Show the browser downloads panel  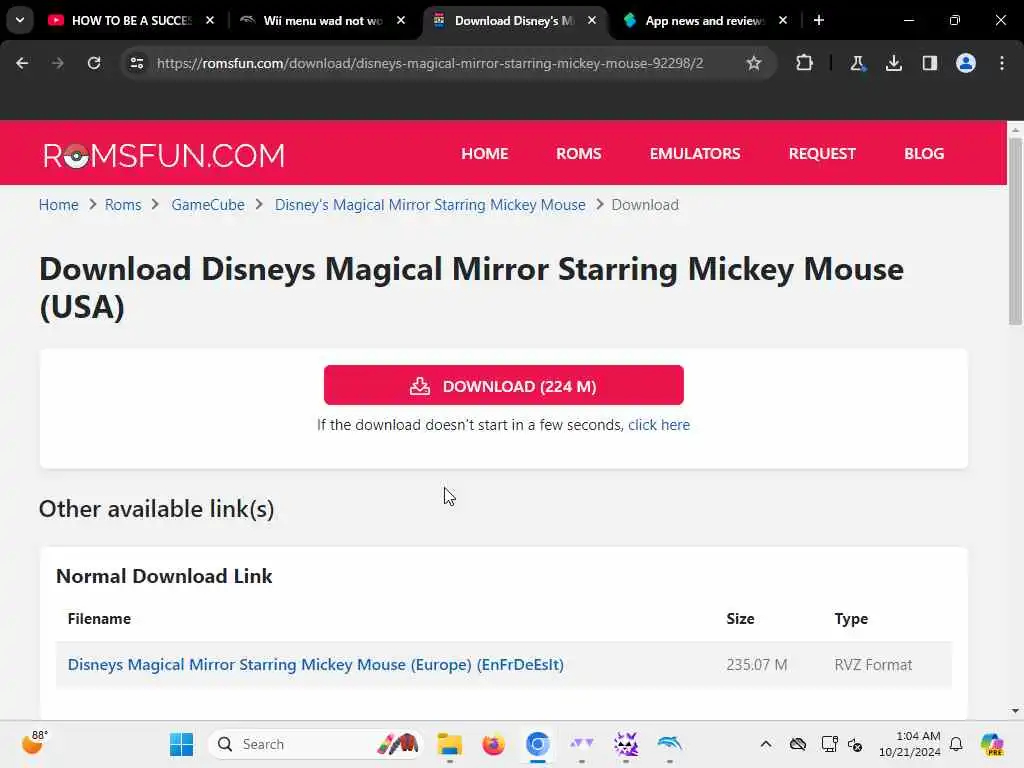[x=893, y=63]
